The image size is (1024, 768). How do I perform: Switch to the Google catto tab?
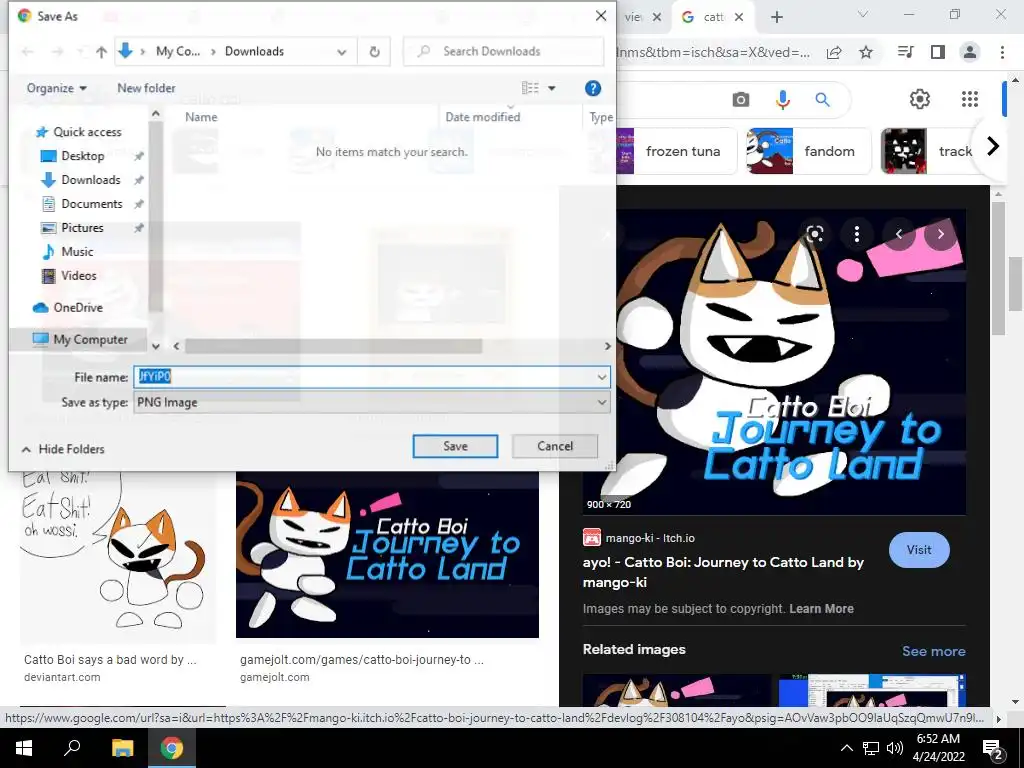(713, 17)
